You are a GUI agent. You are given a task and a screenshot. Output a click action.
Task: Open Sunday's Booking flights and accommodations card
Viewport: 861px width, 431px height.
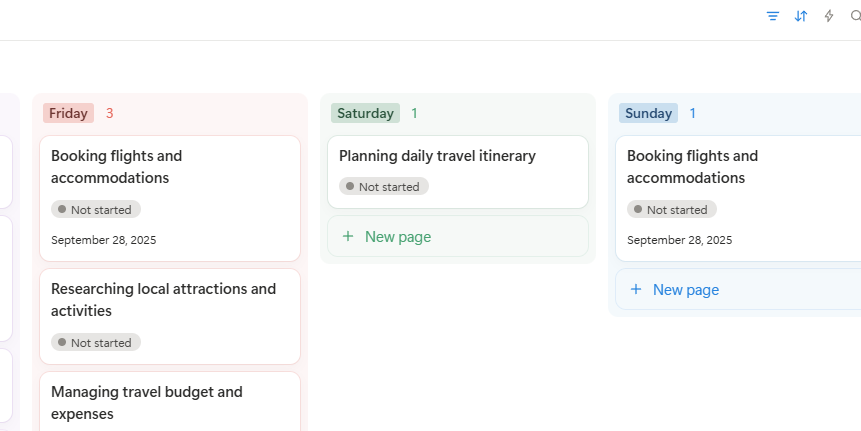click(x=740, y=167)
